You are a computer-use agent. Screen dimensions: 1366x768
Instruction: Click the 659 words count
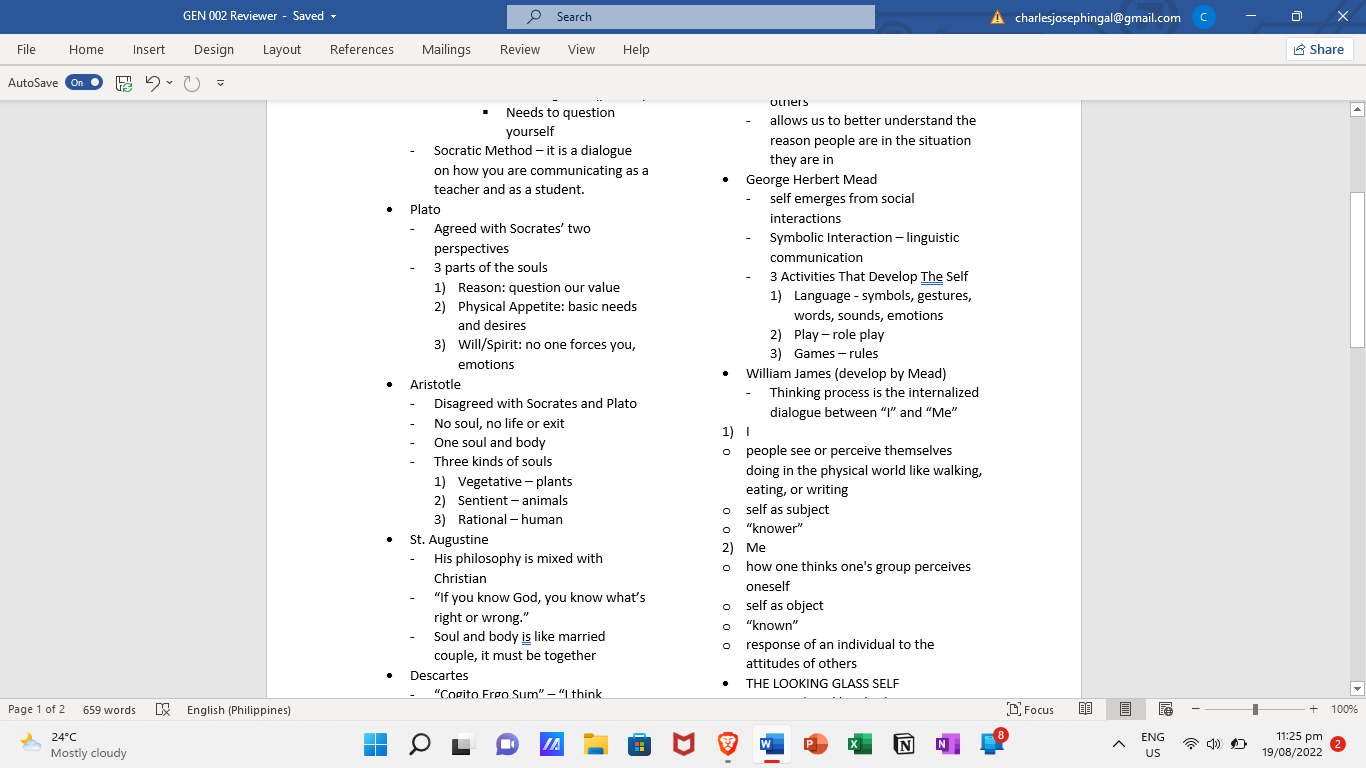(109, 709)
